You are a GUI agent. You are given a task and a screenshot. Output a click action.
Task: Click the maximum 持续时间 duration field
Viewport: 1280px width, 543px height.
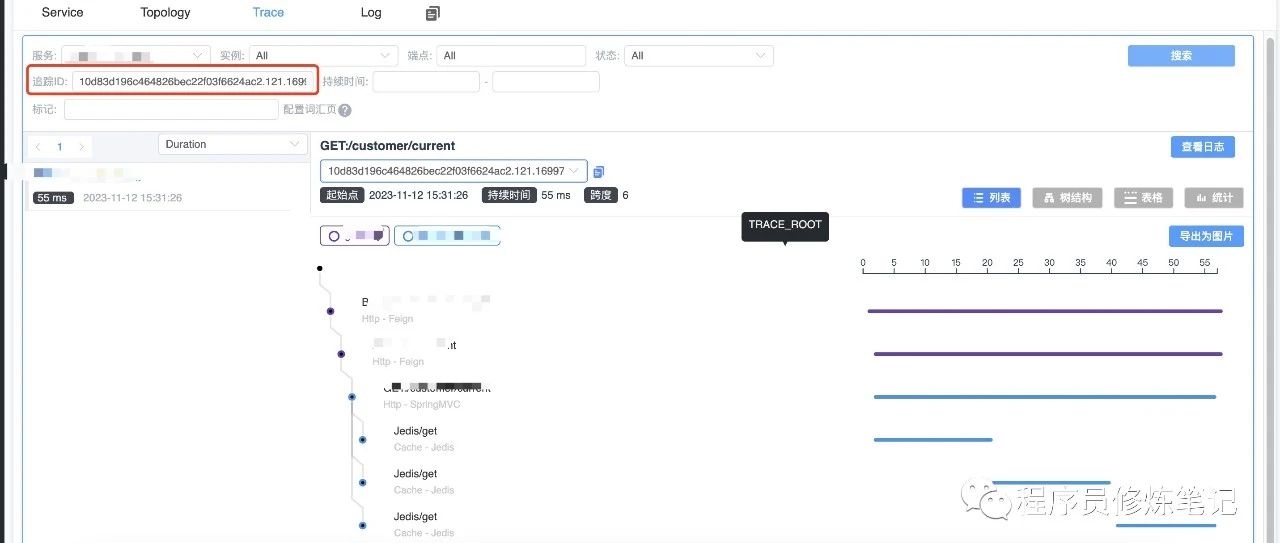click(x=546, y=81)
